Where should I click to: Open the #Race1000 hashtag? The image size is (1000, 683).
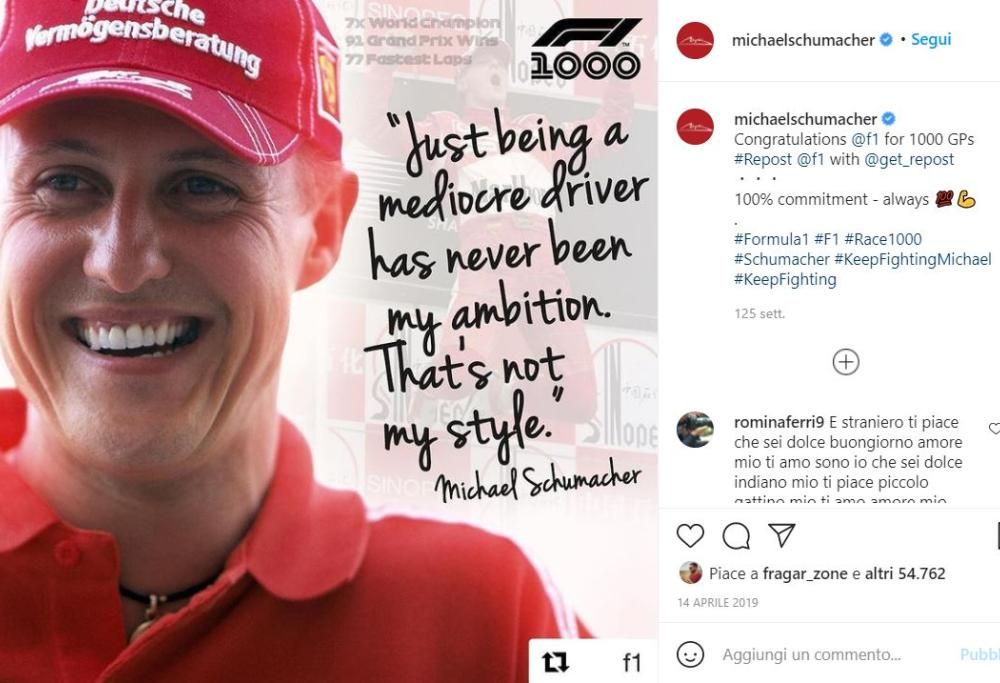[883, 239]
